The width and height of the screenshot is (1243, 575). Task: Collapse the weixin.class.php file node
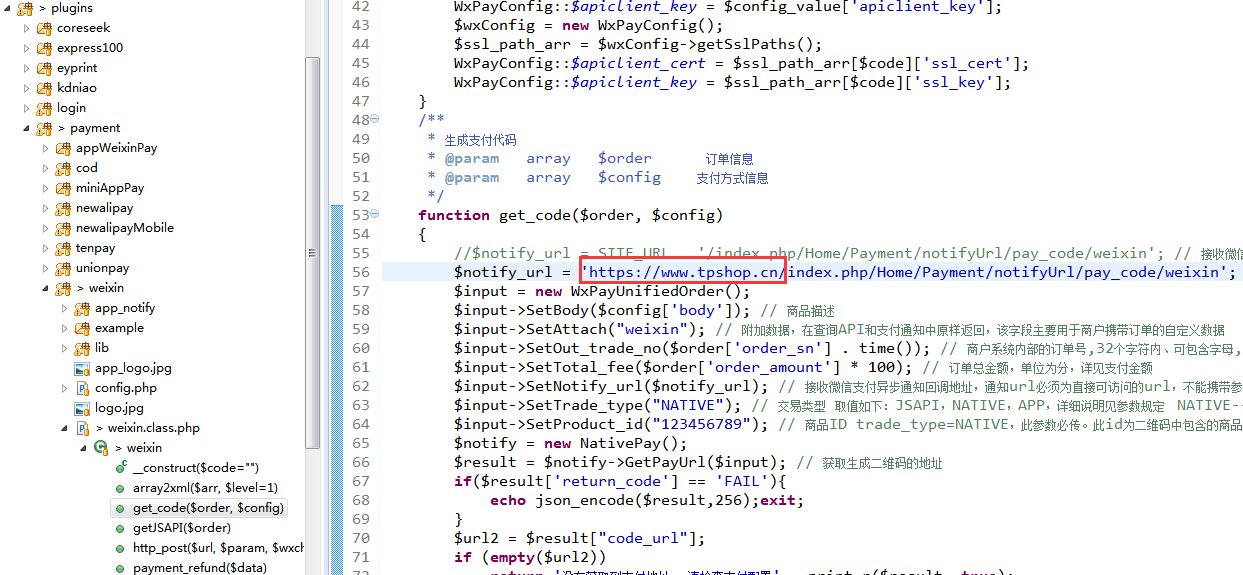[x=65, y=428]
